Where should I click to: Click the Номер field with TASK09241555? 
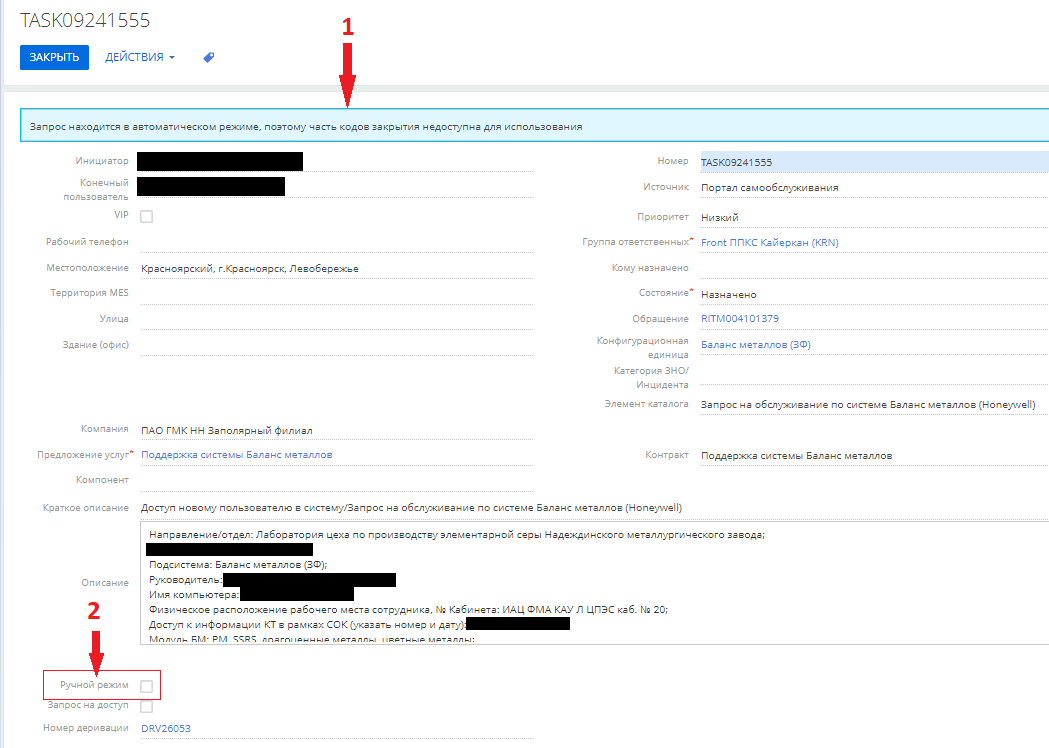pos(870,162)
